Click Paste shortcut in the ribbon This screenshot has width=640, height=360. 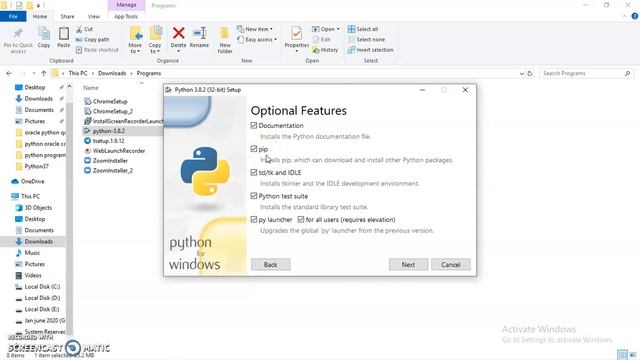pyautogui.click(x=97, y=50)
